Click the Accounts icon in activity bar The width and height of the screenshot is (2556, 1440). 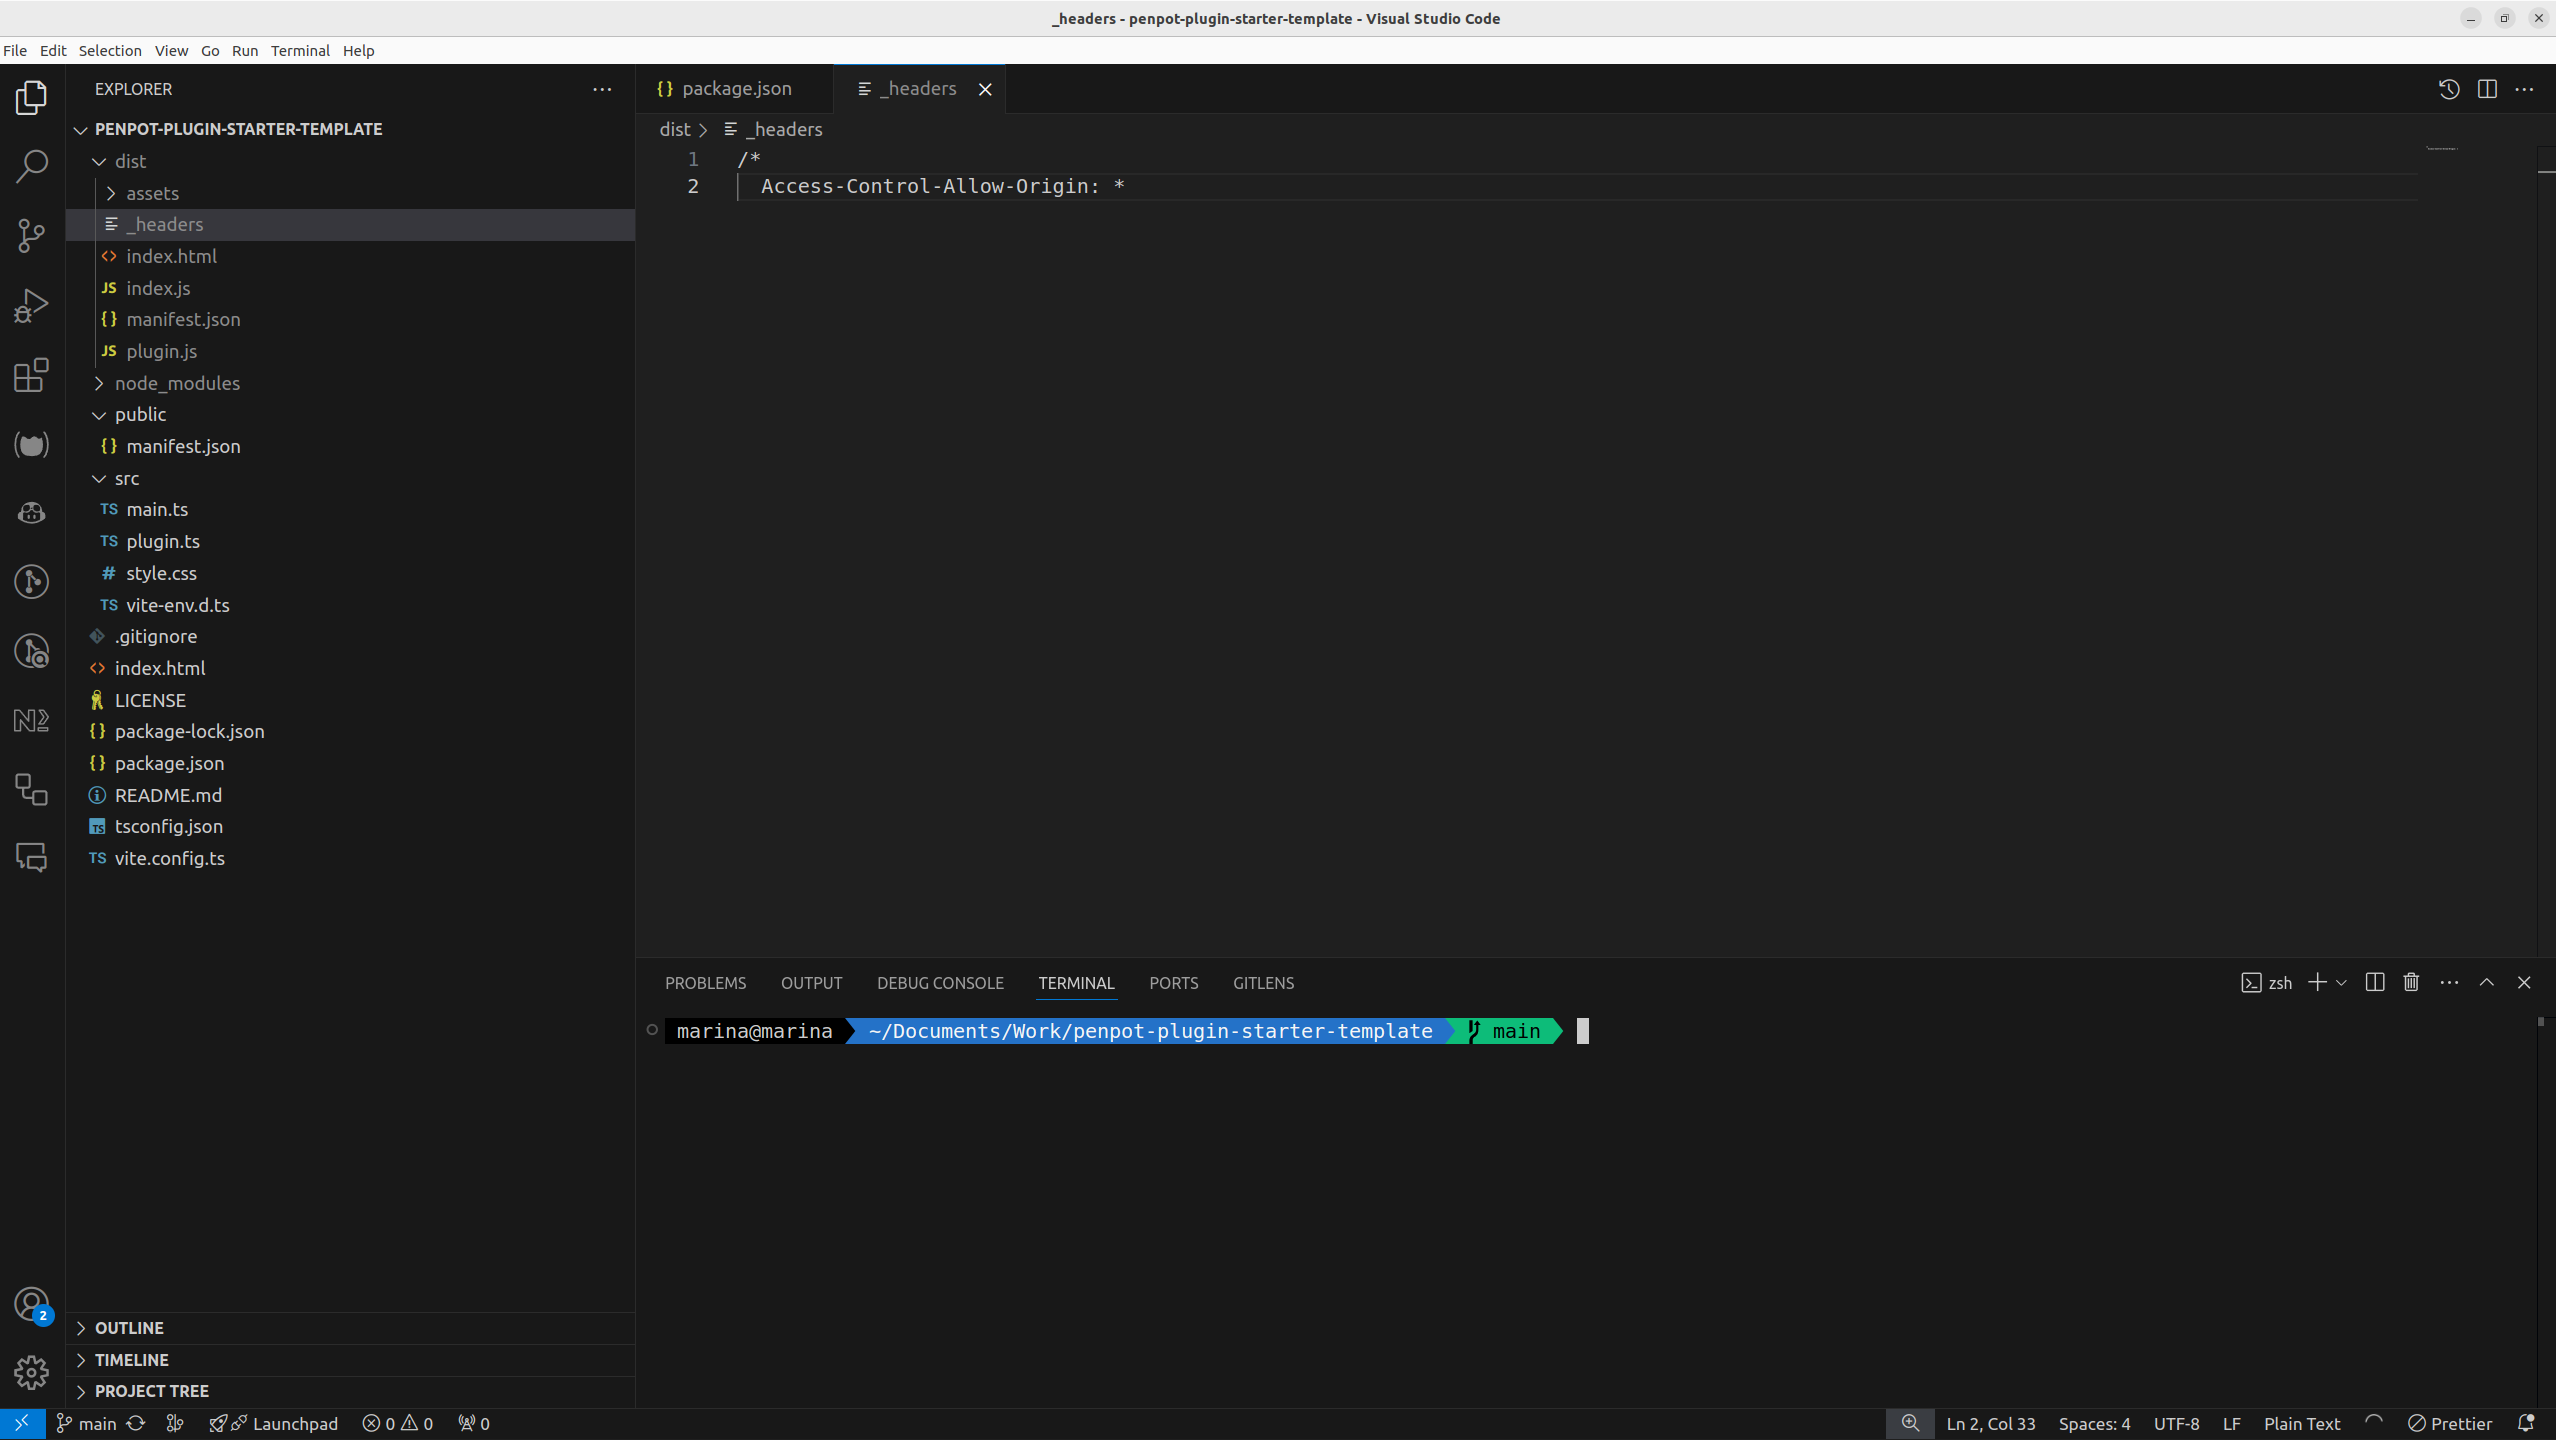click(x=32, y=1304)
